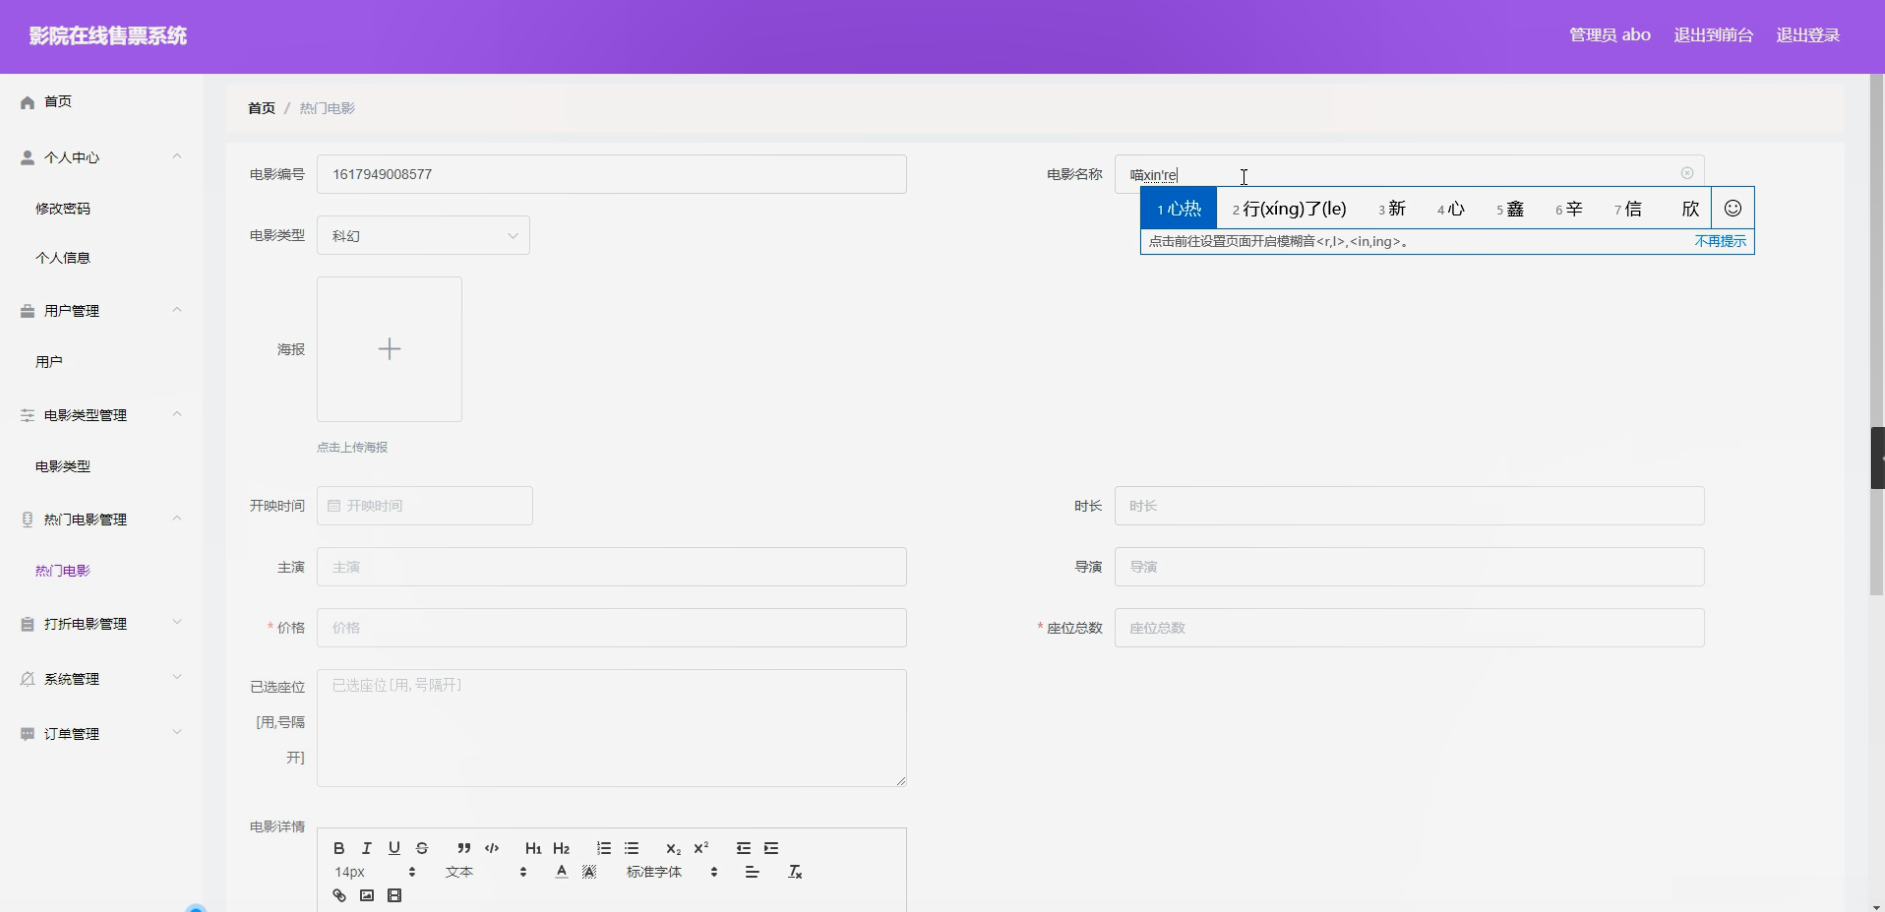Viewport: 1885px width, 912px height.
Task: Toggle italic formatting in the editor
Action: tap(367, 848)
